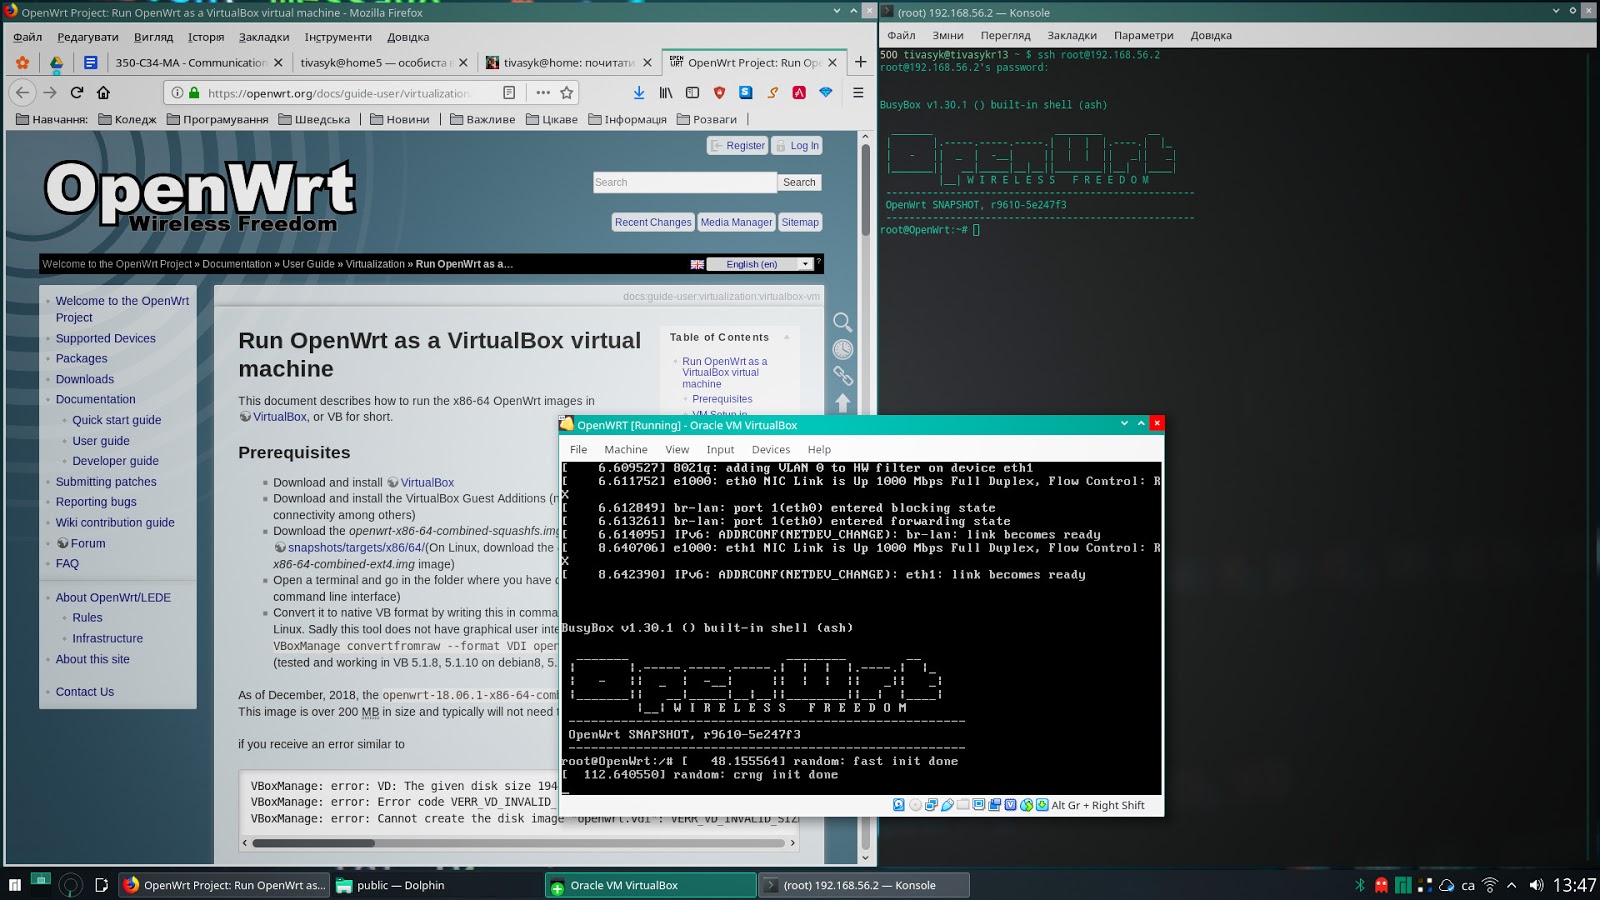Collapse the Table of Contents panel
The image size is (1600, 900).
pos(787,337)
